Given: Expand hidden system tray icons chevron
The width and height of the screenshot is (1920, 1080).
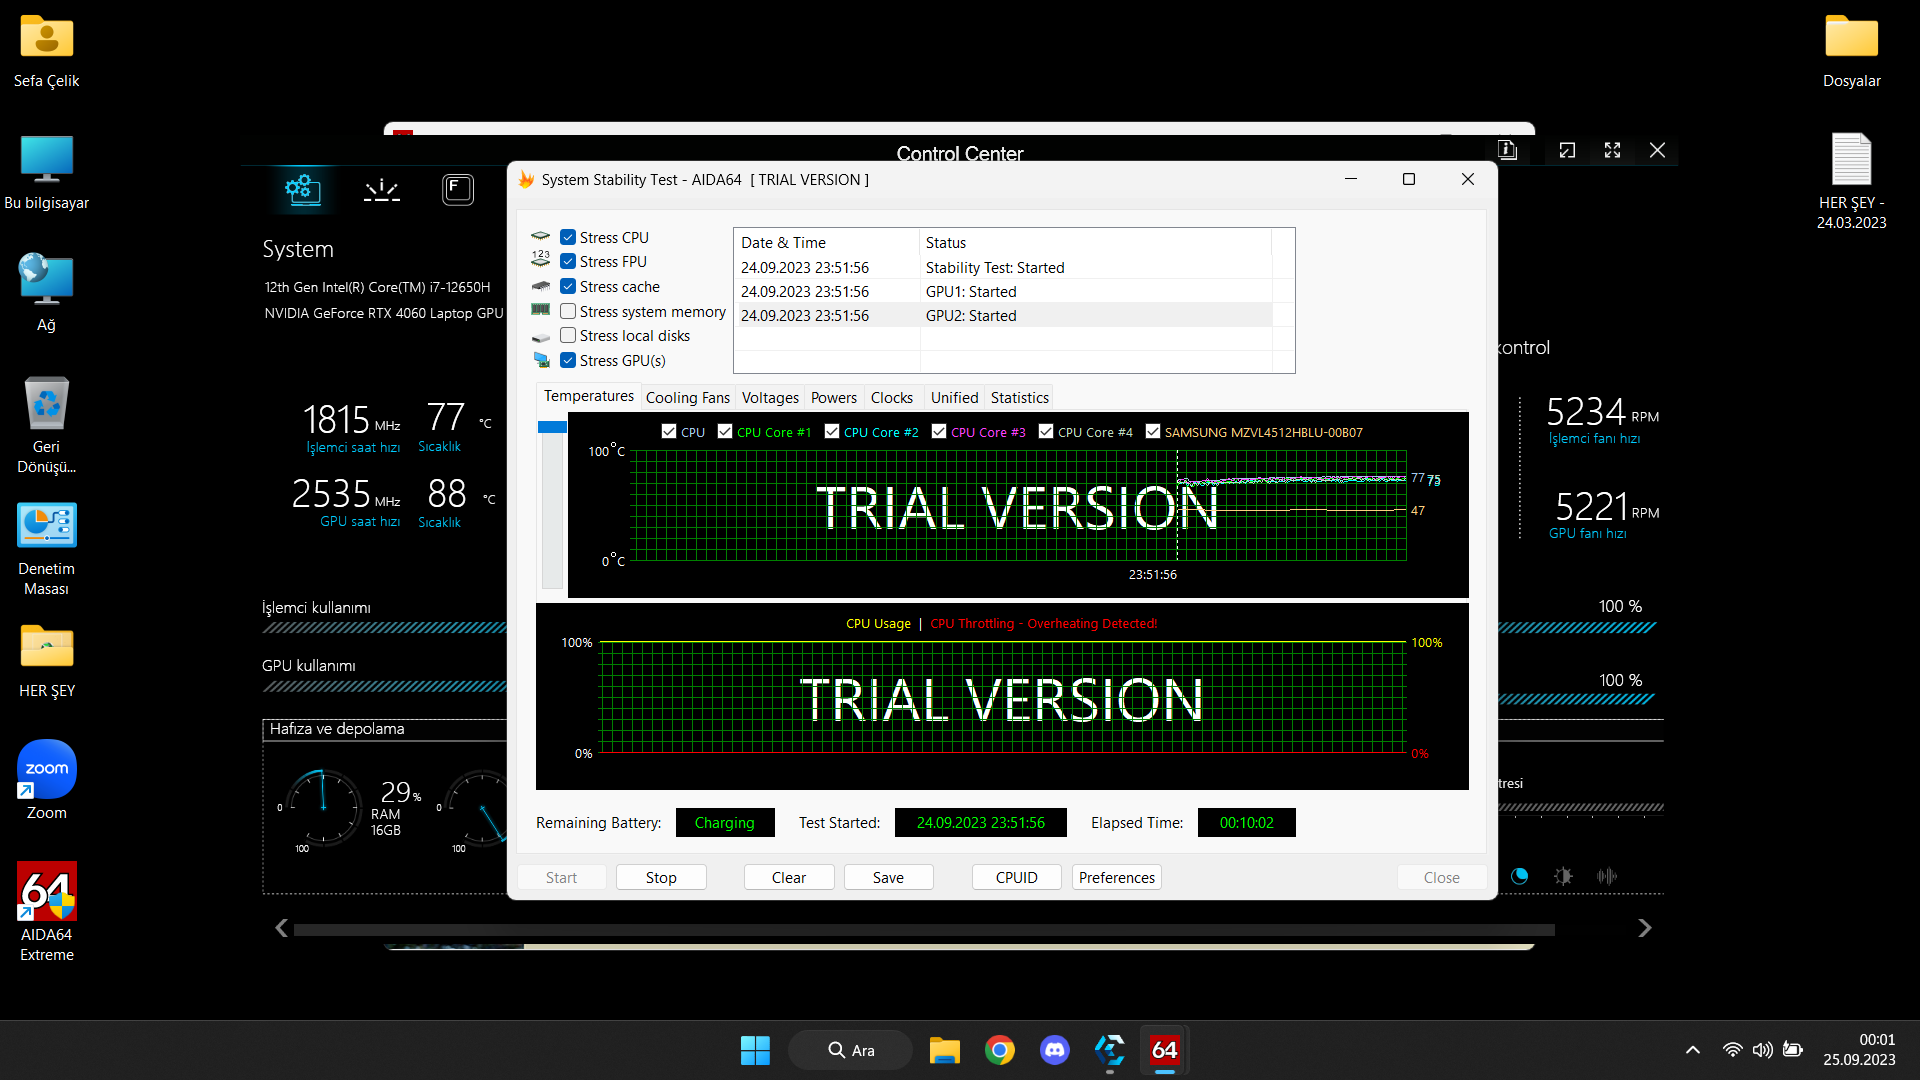Looking at the screenshot, I should tap(1692, 1050).
